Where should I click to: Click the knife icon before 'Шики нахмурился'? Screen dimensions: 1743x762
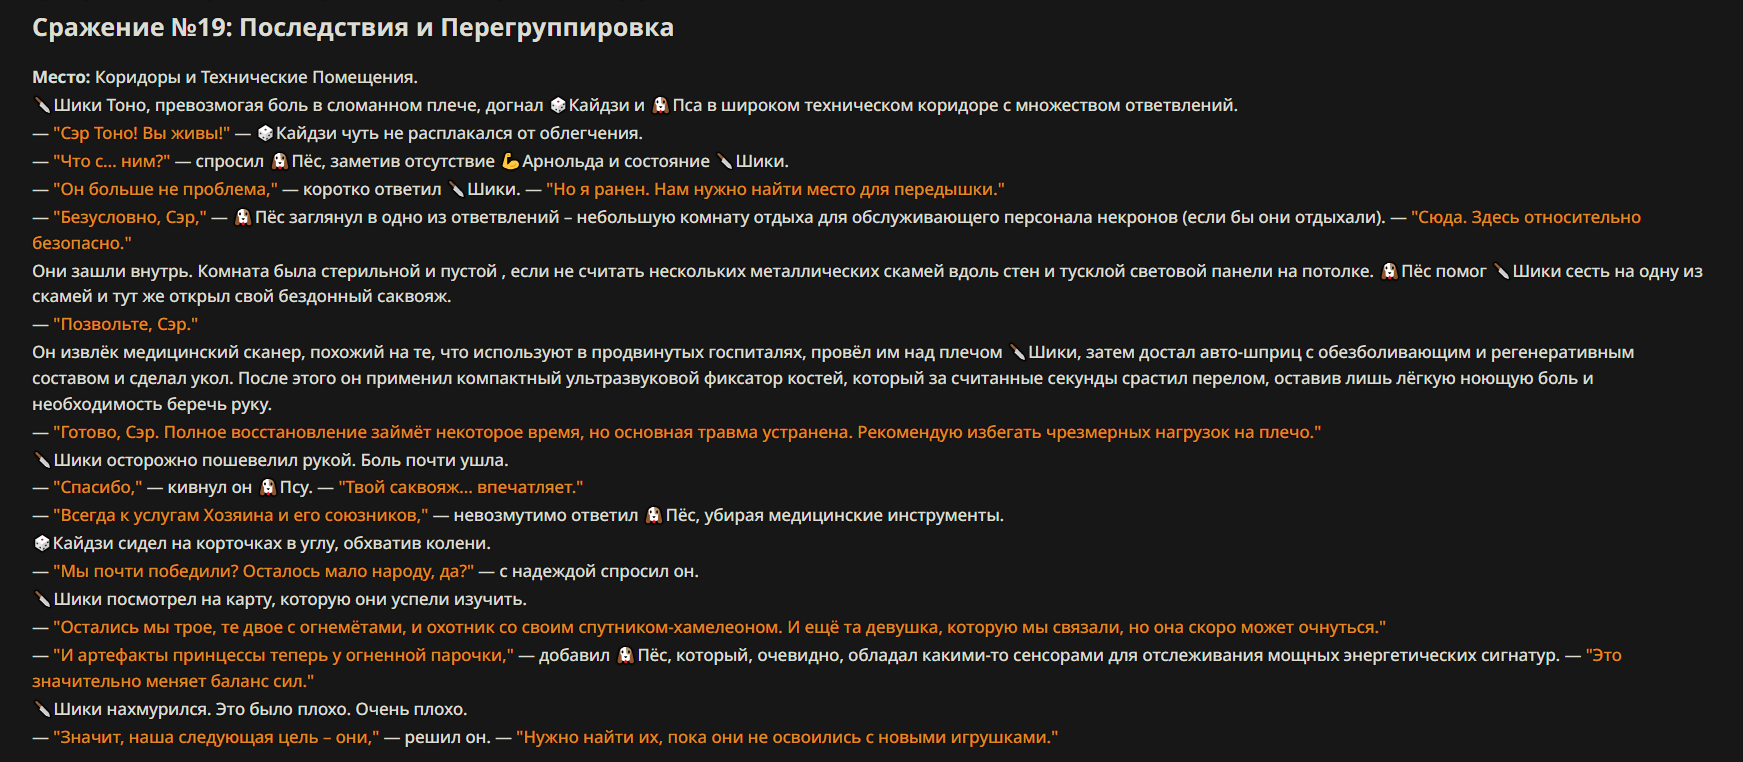pos(42,709)
